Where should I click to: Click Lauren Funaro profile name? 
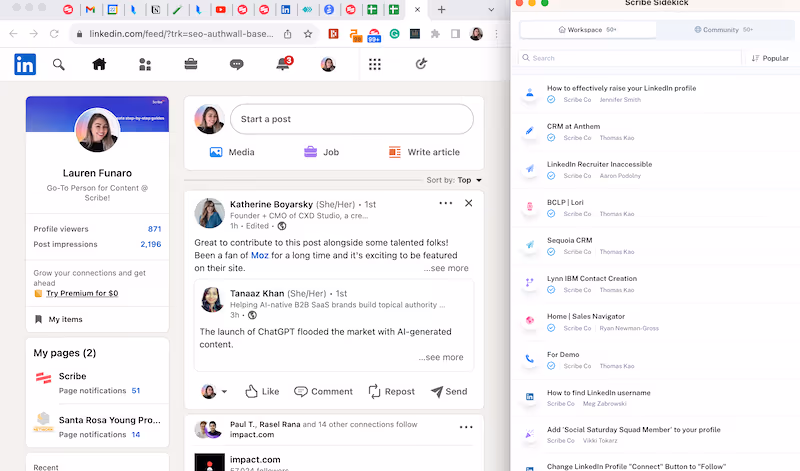pos(97,173)
